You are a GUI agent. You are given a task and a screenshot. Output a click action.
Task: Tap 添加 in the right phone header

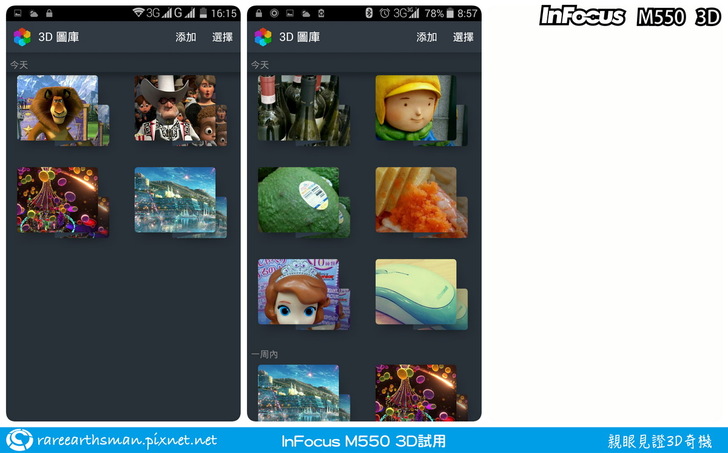coord(427,37)
